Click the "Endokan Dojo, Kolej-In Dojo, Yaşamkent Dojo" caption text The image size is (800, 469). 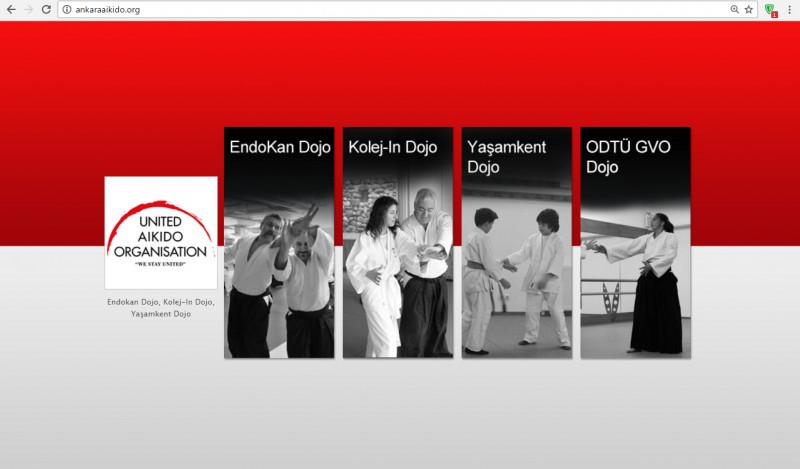[161, 308]
